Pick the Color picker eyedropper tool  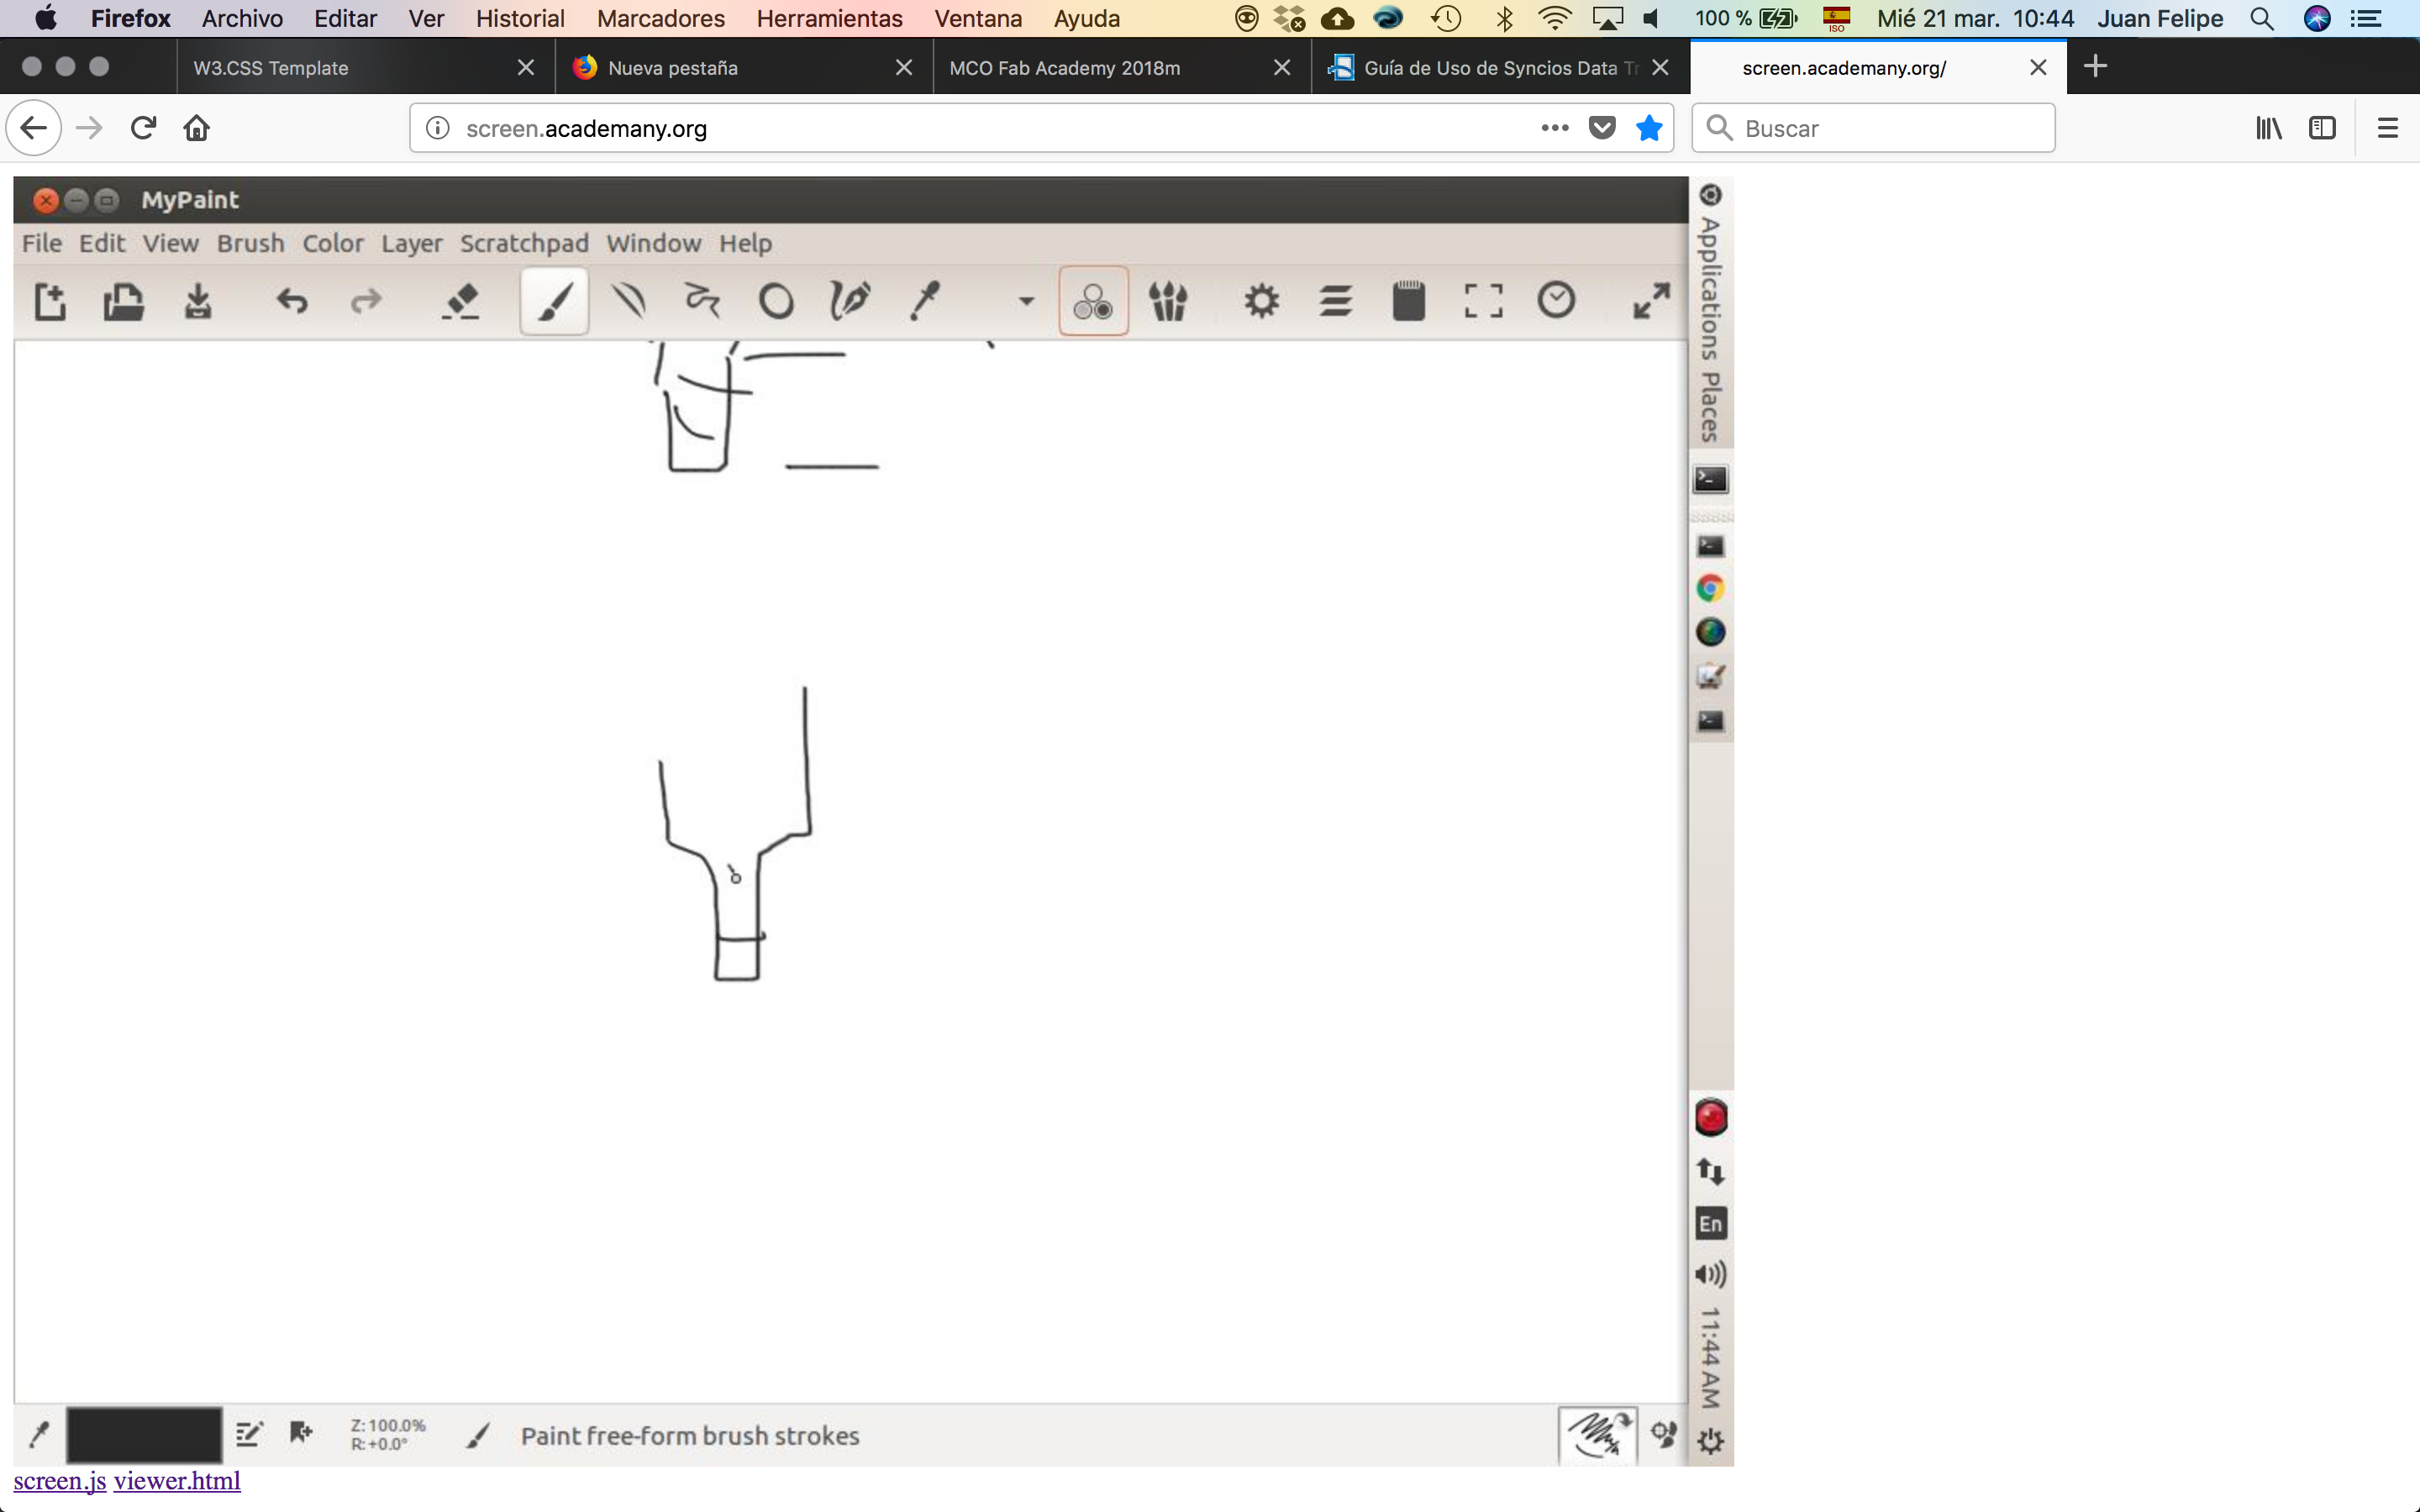[x=925, y=301]
